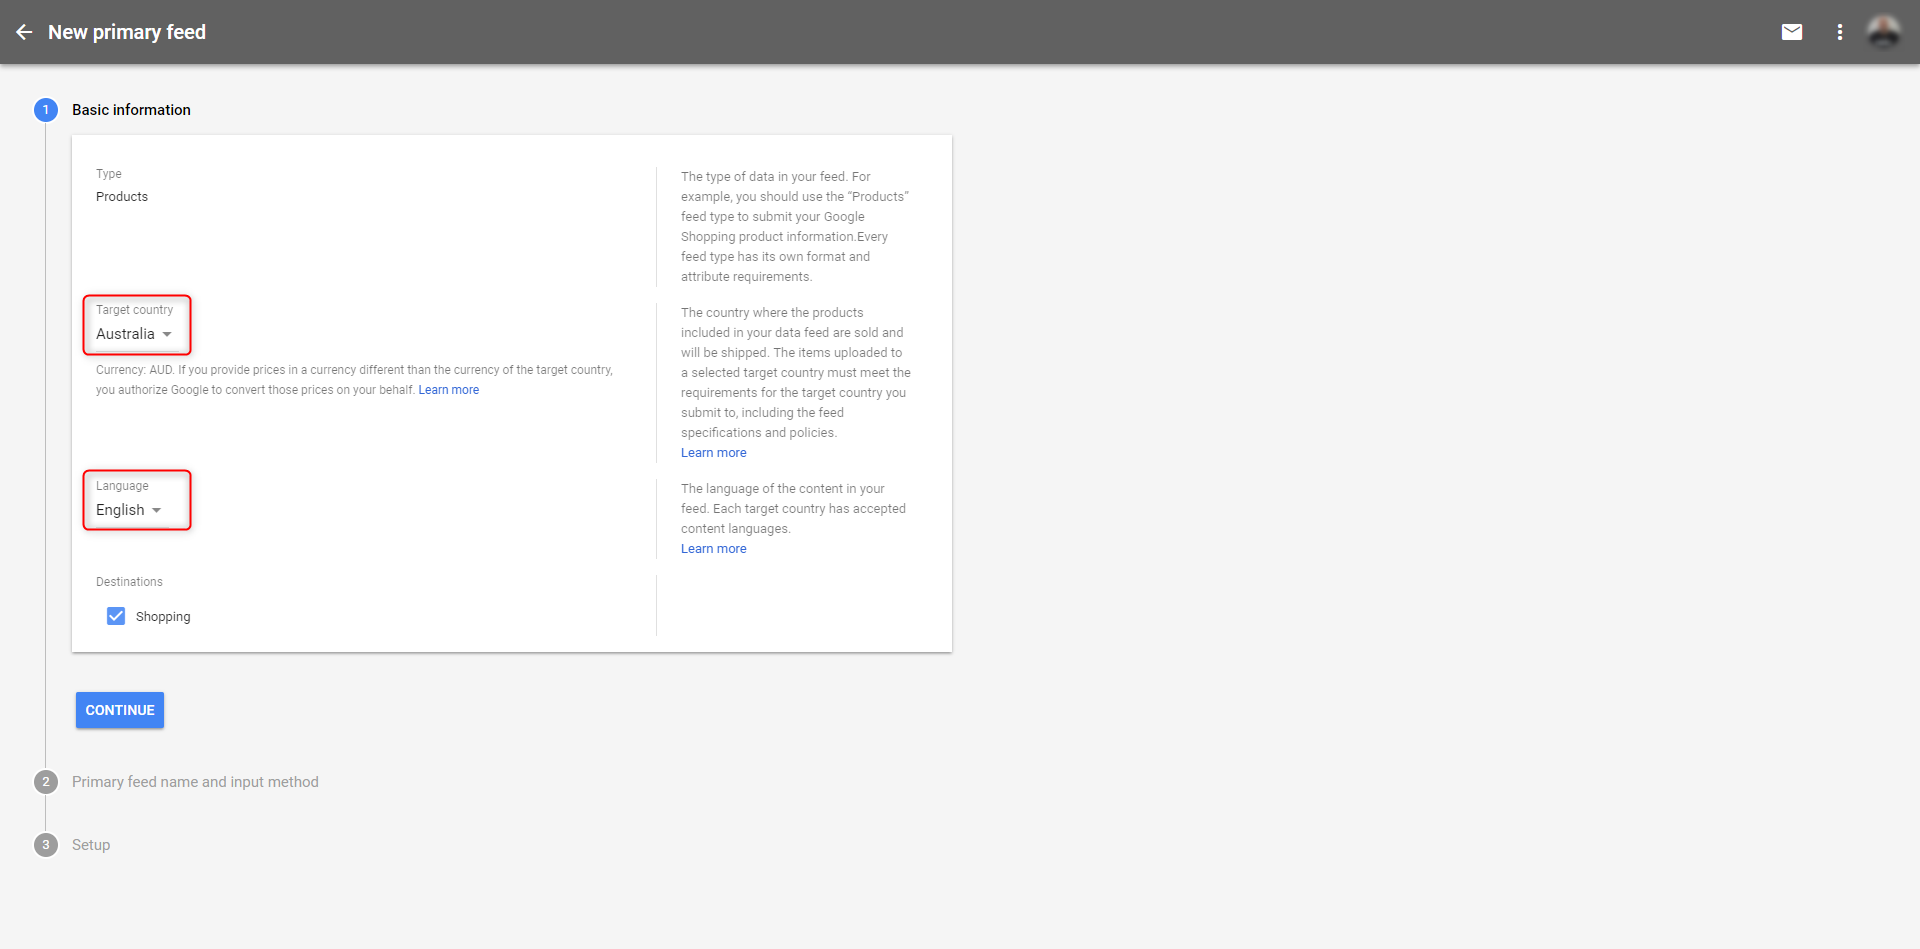Open the Language English dropdown
Viewport: 1920px width, 949px height.
point(129,510)
